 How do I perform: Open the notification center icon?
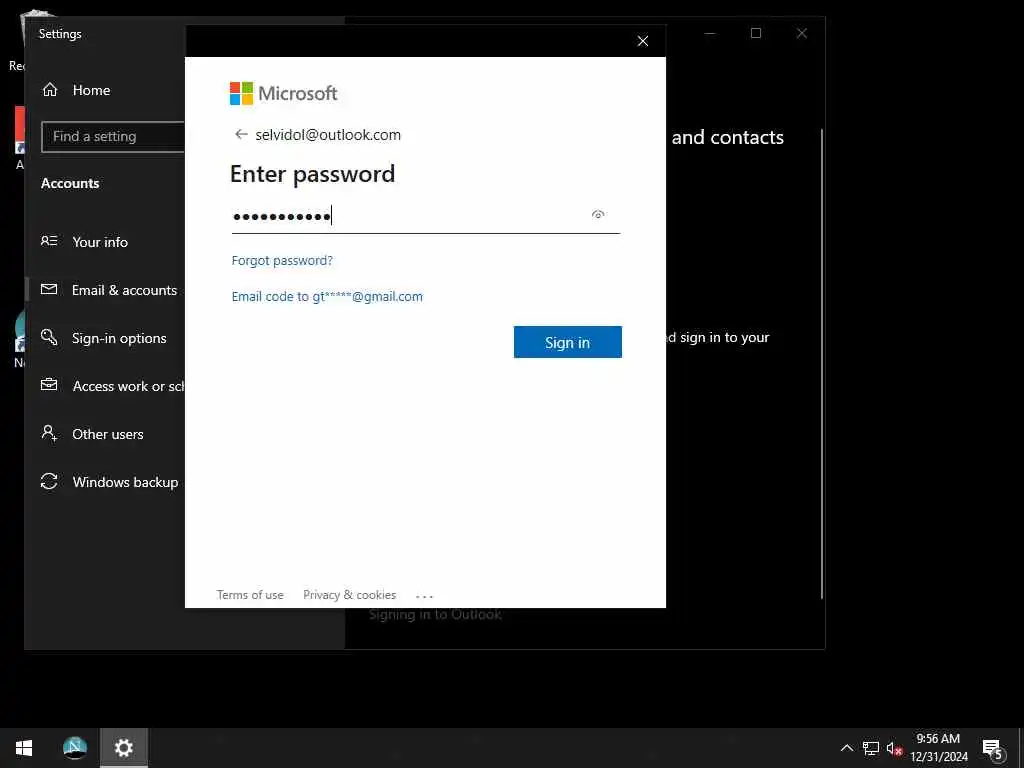point(993,748)
